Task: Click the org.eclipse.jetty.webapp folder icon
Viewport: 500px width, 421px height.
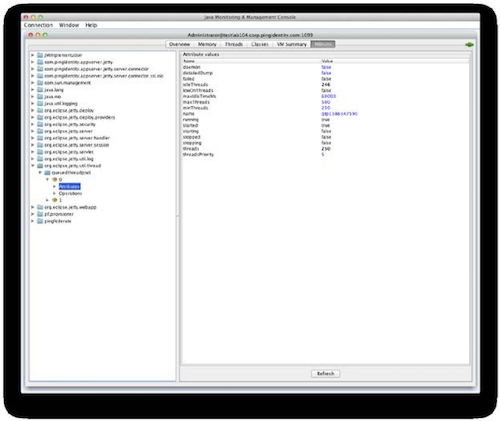Action: 40,207
